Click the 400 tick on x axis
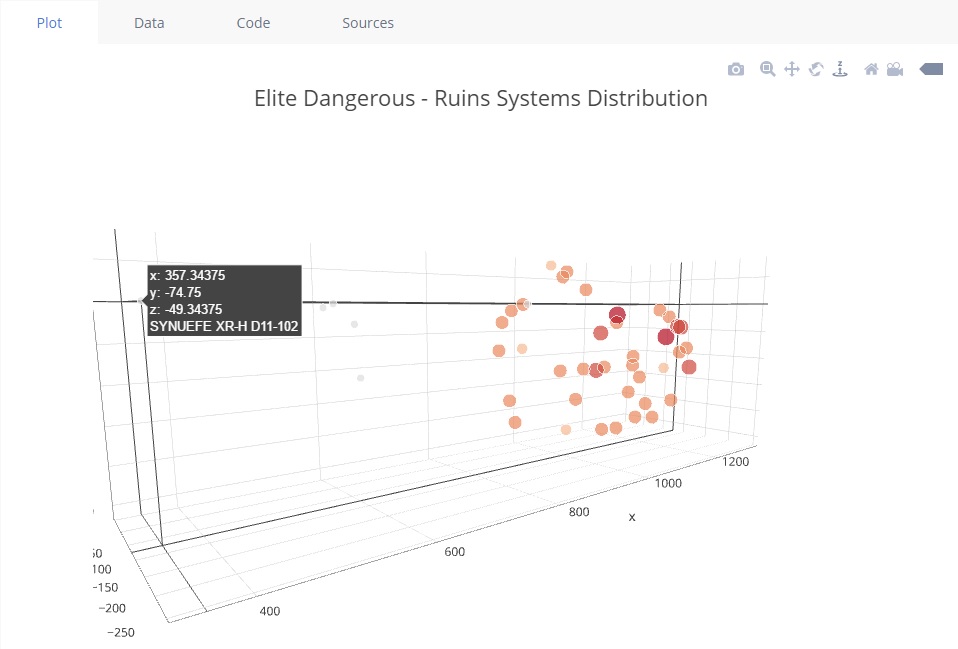Screen dimensions: 958x649 pyautogui.click(x=269, y=611)
